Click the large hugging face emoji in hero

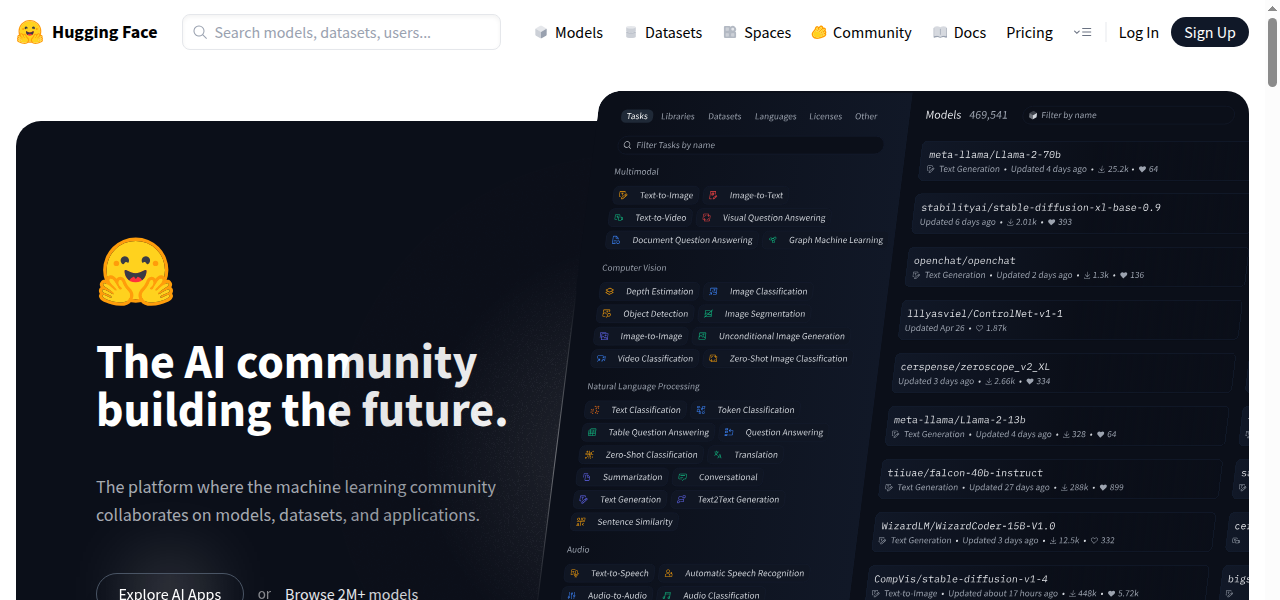click(x=136, y=272)
